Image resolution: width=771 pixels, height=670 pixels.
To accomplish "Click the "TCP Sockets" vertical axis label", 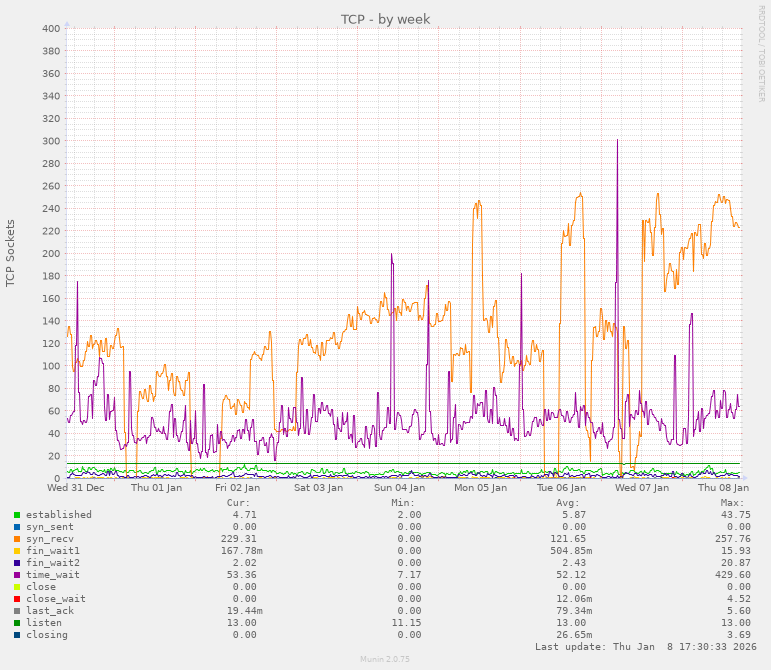I will pos(11,253).
